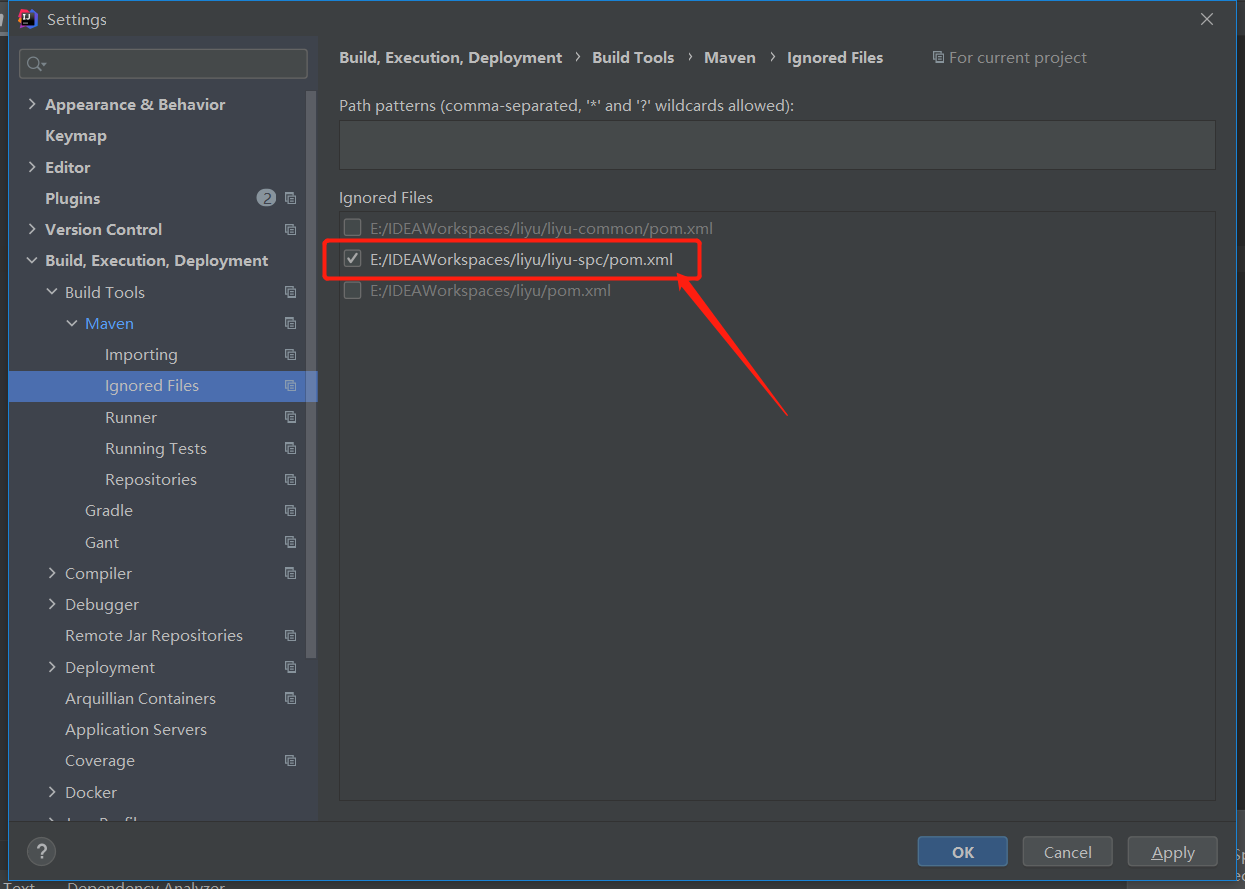
Task: Expand the Docker node
Action: point(52,792)
